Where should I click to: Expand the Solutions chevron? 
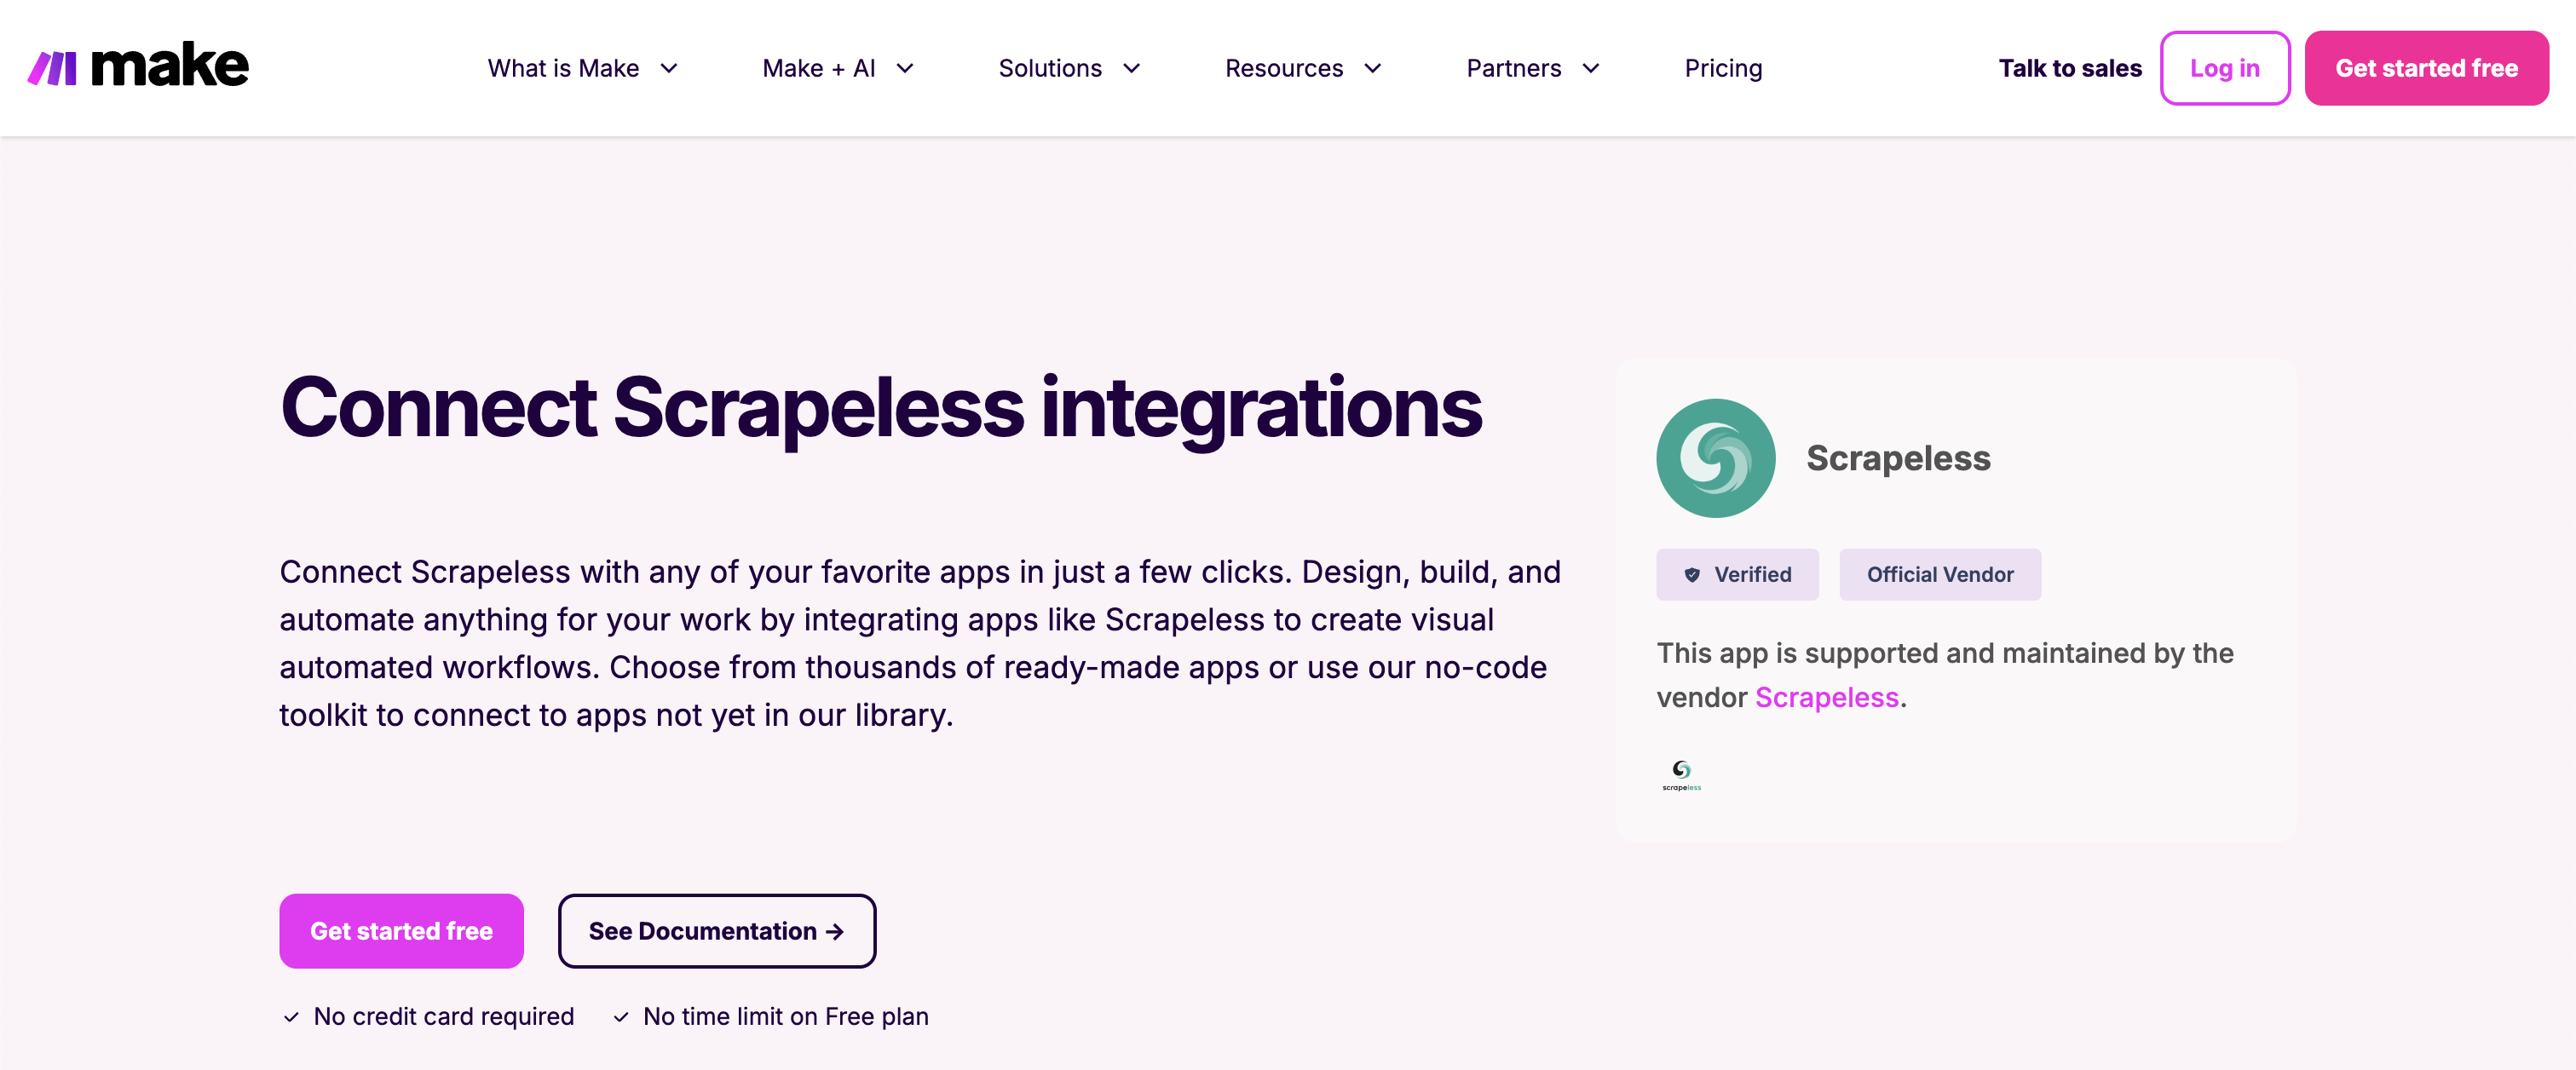(x=1132, y=69)
